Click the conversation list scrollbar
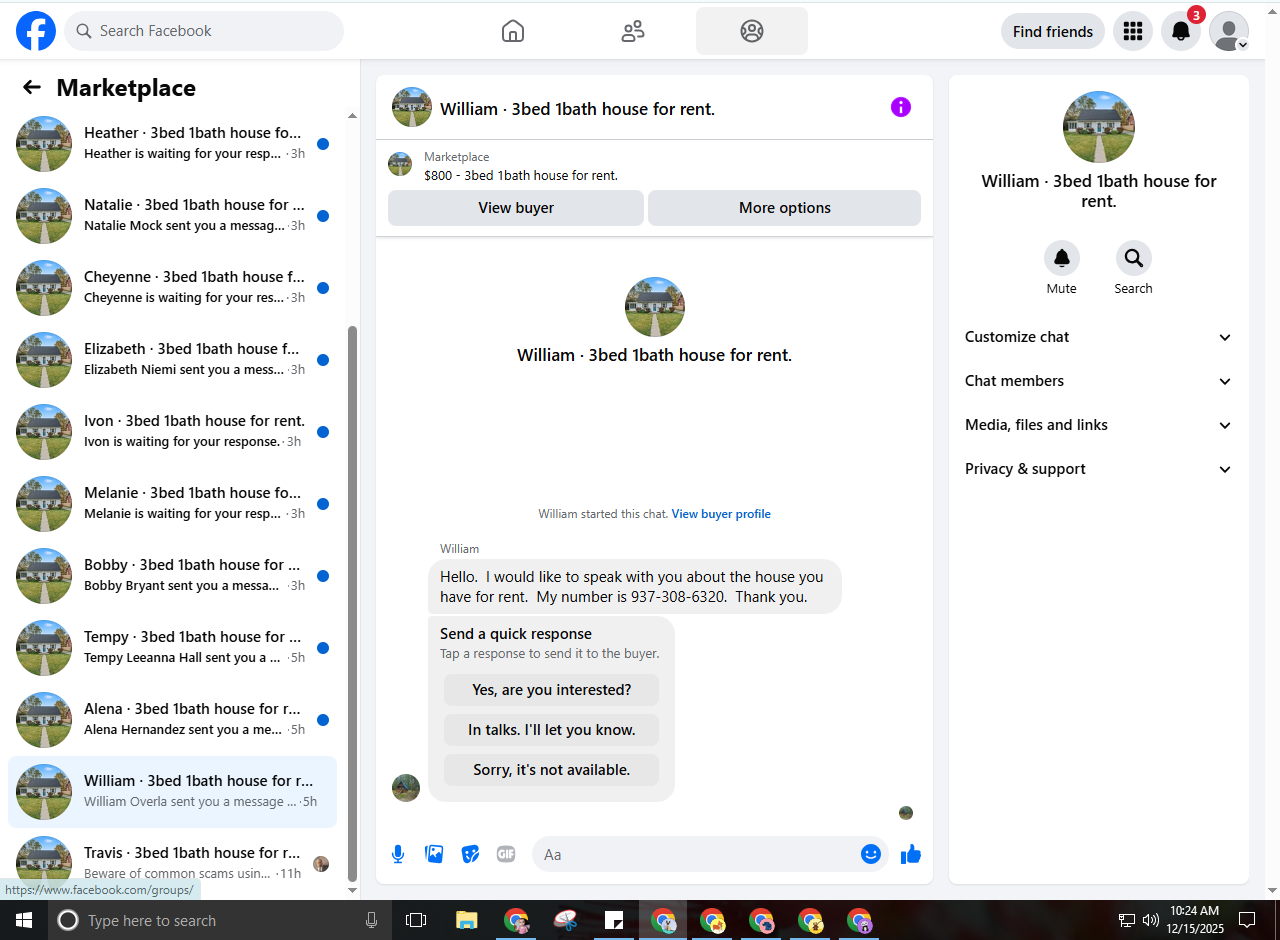Image resolution: width=1280 pixels, height=940 pixels. click(352, 605)
